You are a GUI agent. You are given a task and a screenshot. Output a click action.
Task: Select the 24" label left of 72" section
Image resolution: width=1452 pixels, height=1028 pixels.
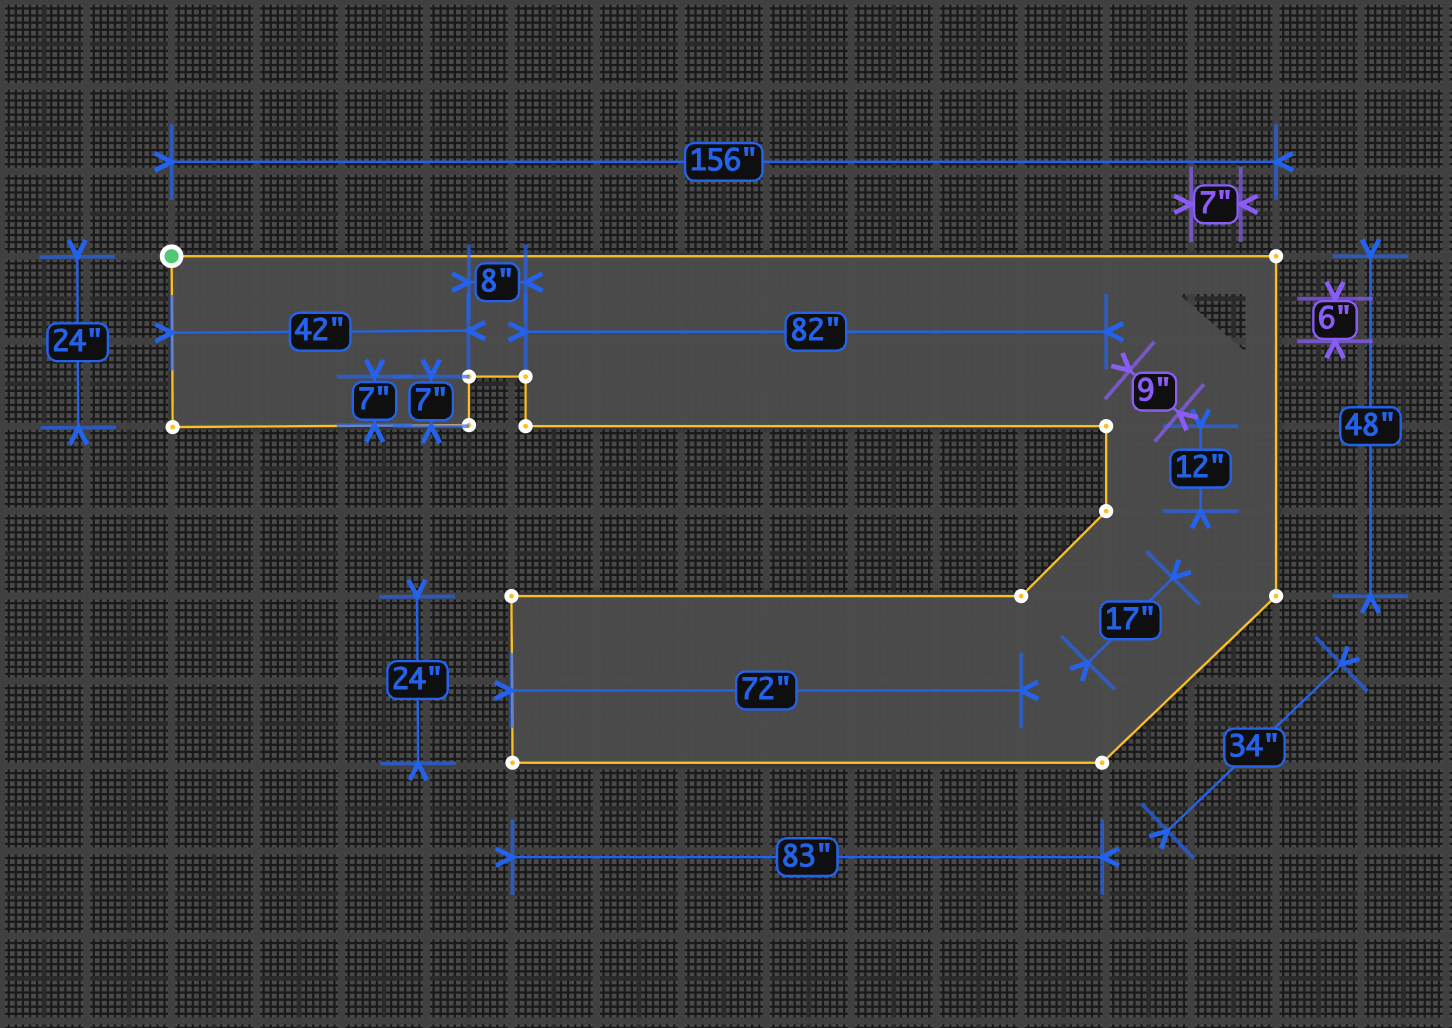pos(417,680)
